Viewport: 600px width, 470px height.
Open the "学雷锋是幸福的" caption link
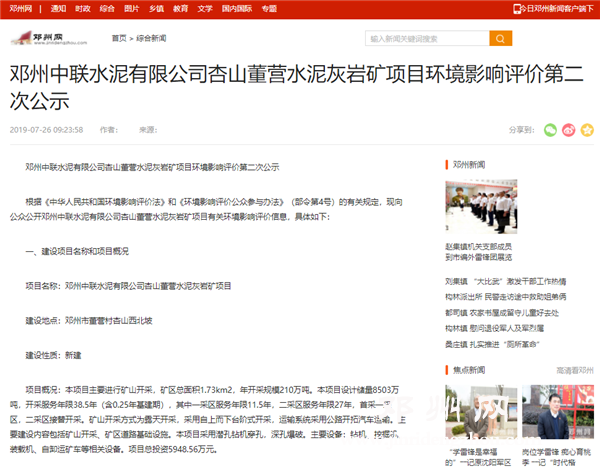pyautogui.click(x=478, y=457)
